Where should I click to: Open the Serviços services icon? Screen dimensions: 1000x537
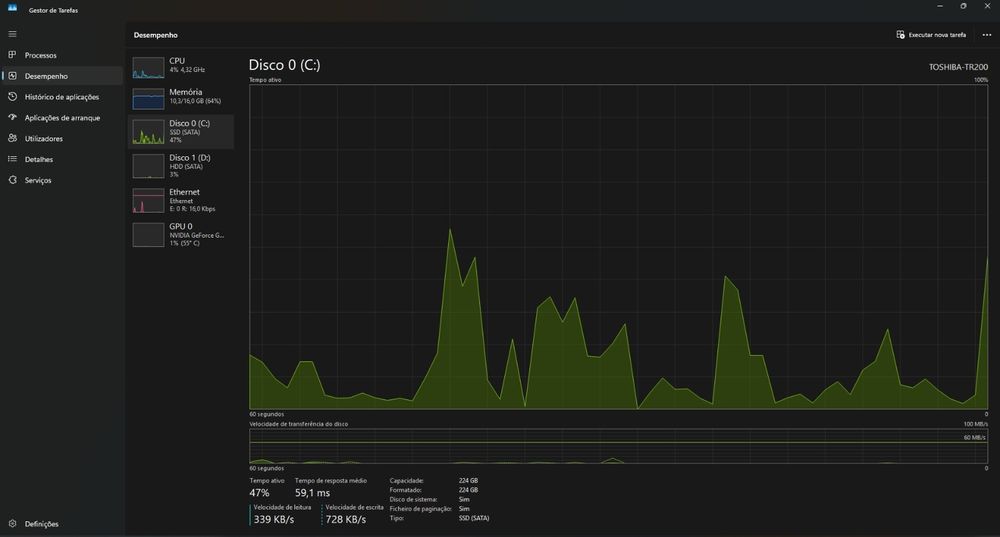pos(12,180)
